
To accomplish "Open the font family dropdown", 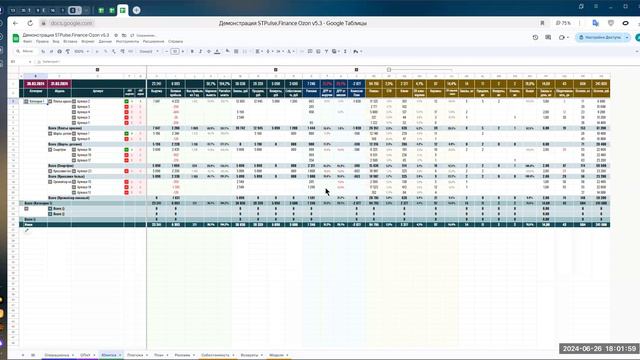I will click(149, 51).
